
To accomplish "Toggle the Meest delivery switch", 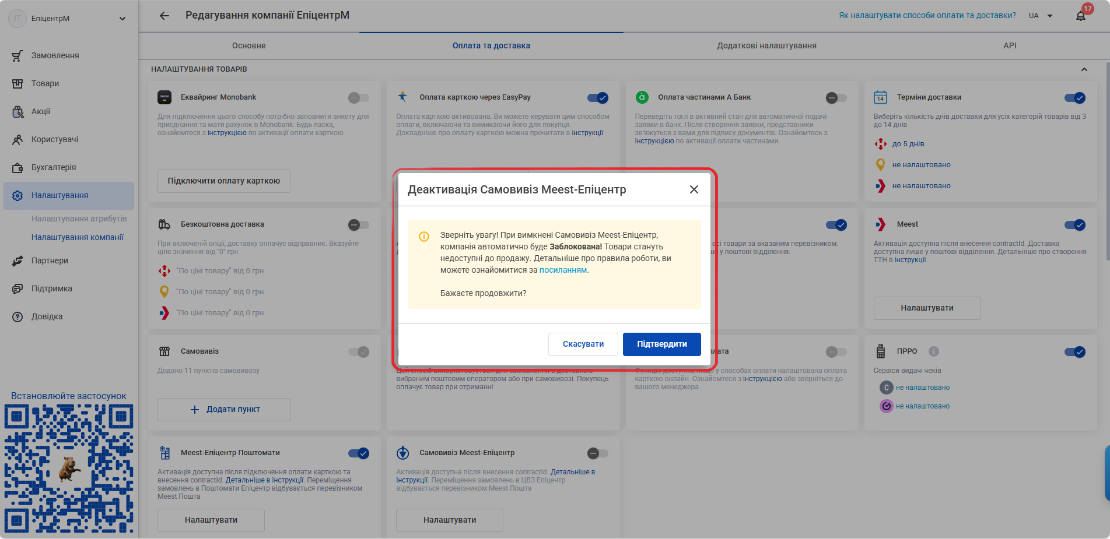I will (1075, 225).
